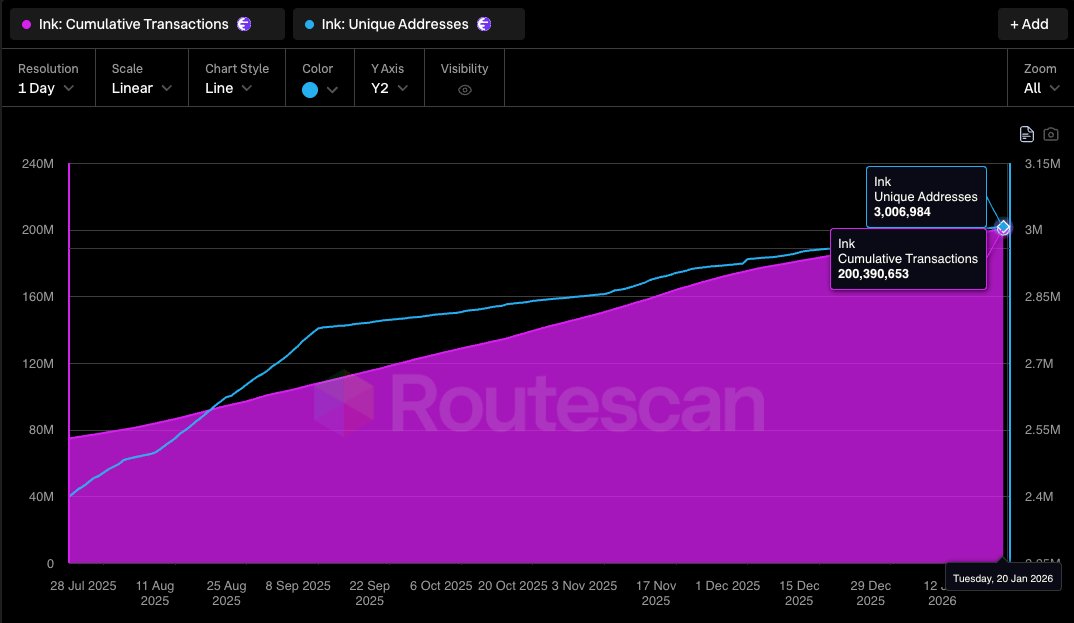Open the document/export data icon above the chart

(x=1029, y=133)
